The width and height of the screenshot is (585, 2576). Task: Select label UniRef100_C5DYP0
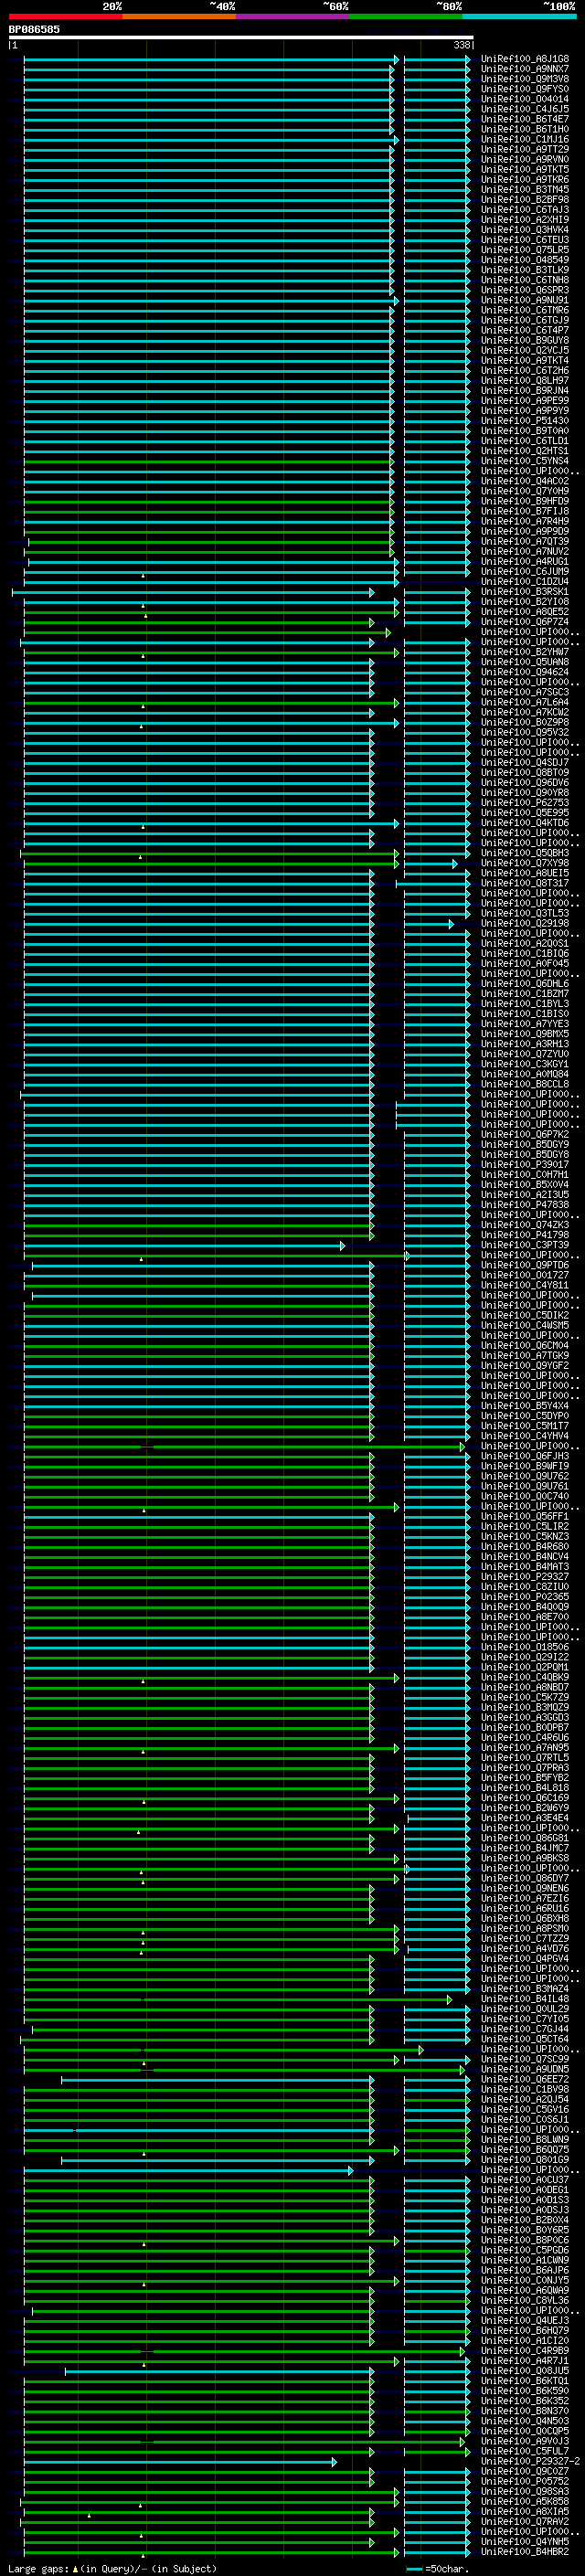tap(524, 1416)
